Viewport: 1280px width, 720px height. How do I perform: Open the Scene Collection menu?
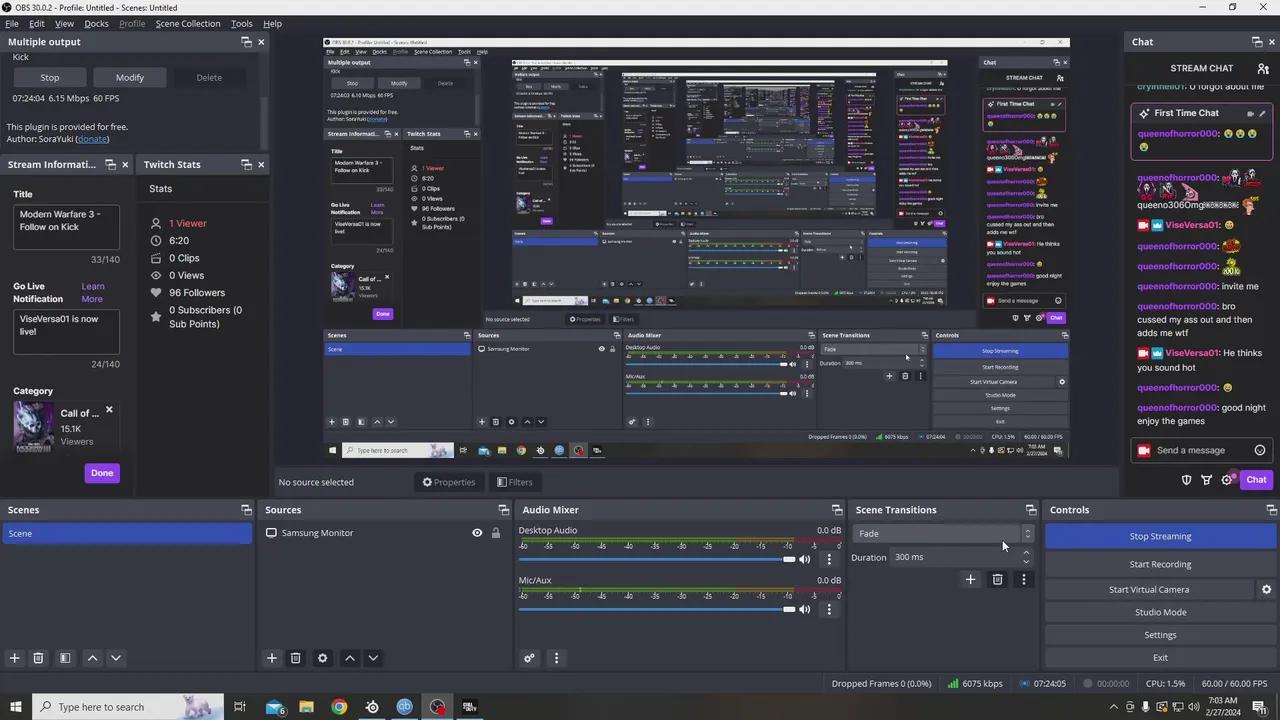pyautogui.click(x=188, y=23)
